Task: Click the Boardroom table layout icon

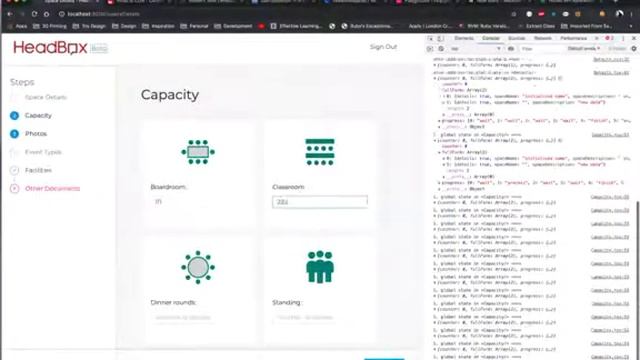Action: pos(198,152)
